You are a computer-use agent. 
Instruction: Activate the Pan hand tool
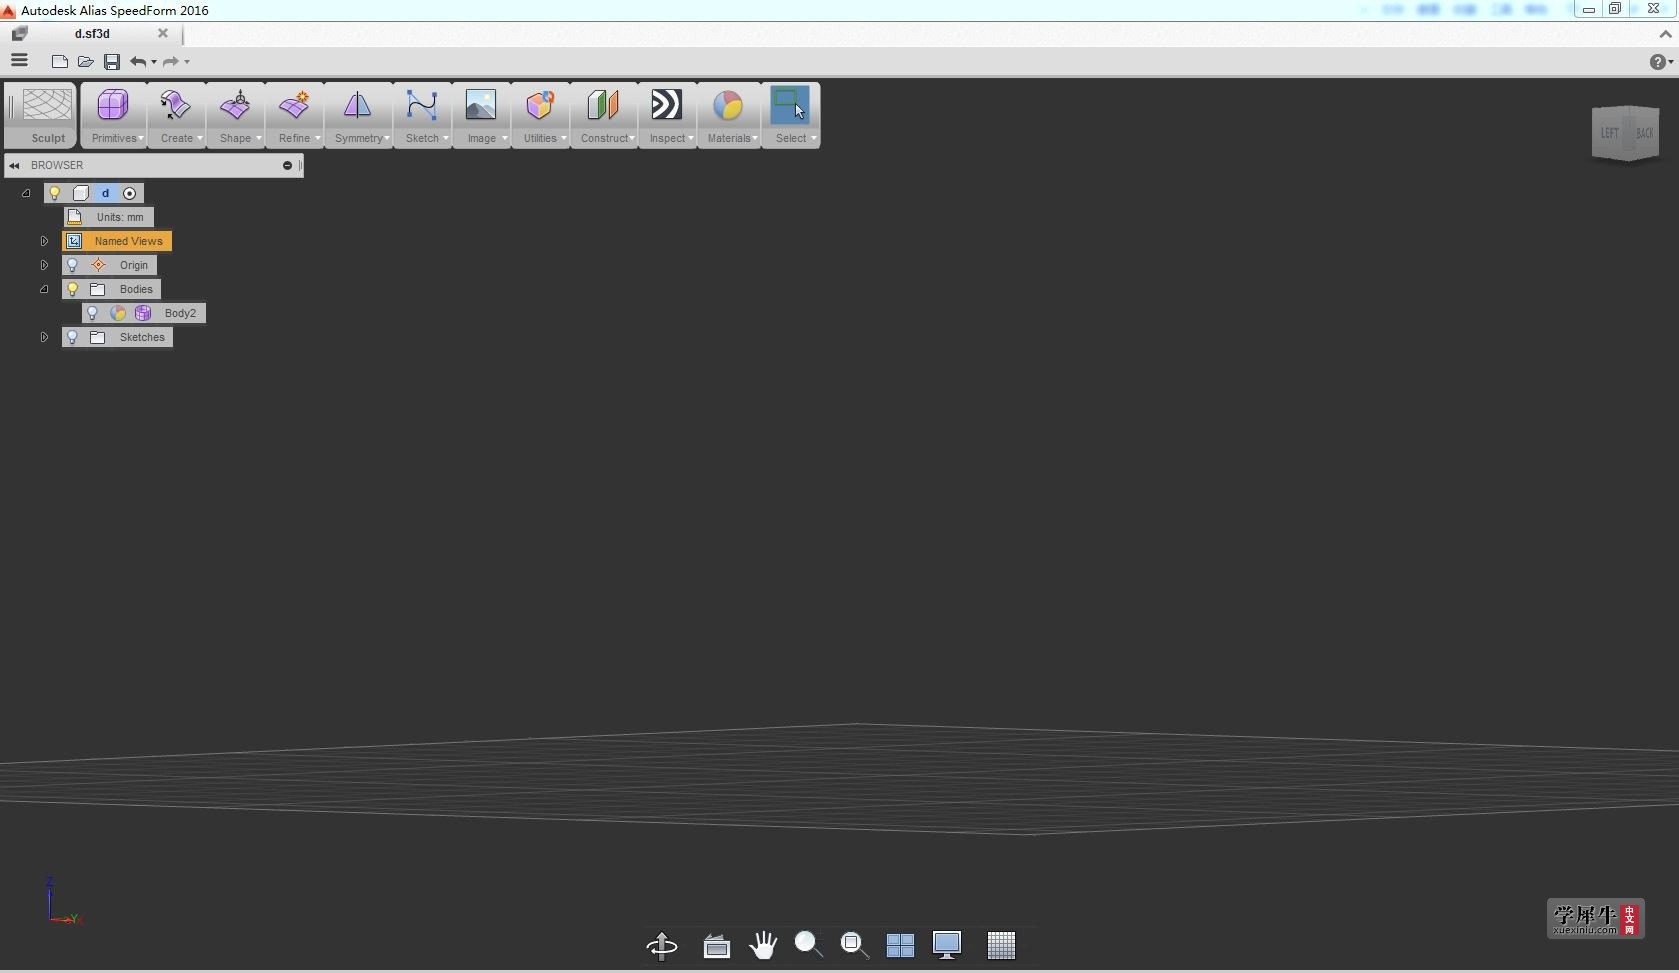coord(763,945)
